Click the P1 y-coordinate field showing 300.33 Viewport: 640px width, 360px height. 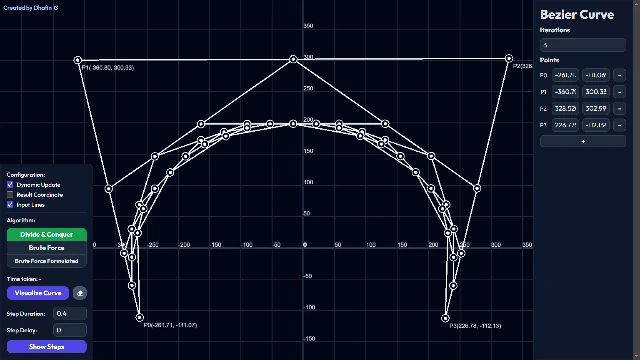596,92
